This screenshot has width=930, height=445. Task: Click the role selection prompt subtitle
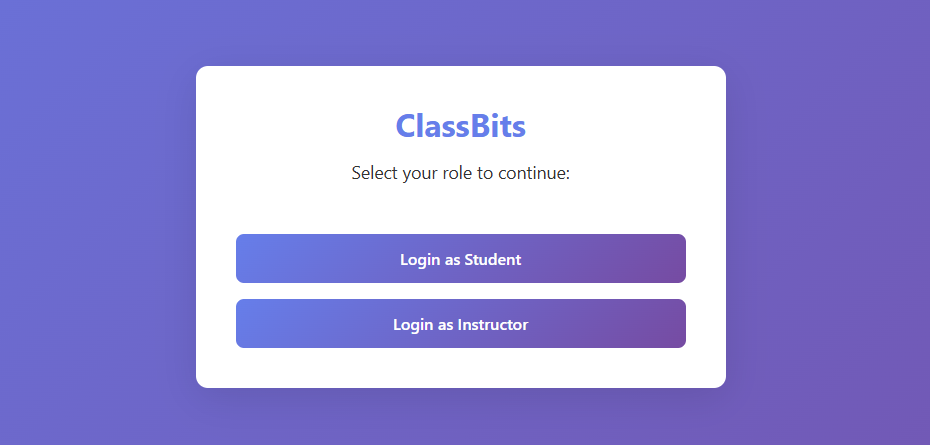[x=460, y=173]
